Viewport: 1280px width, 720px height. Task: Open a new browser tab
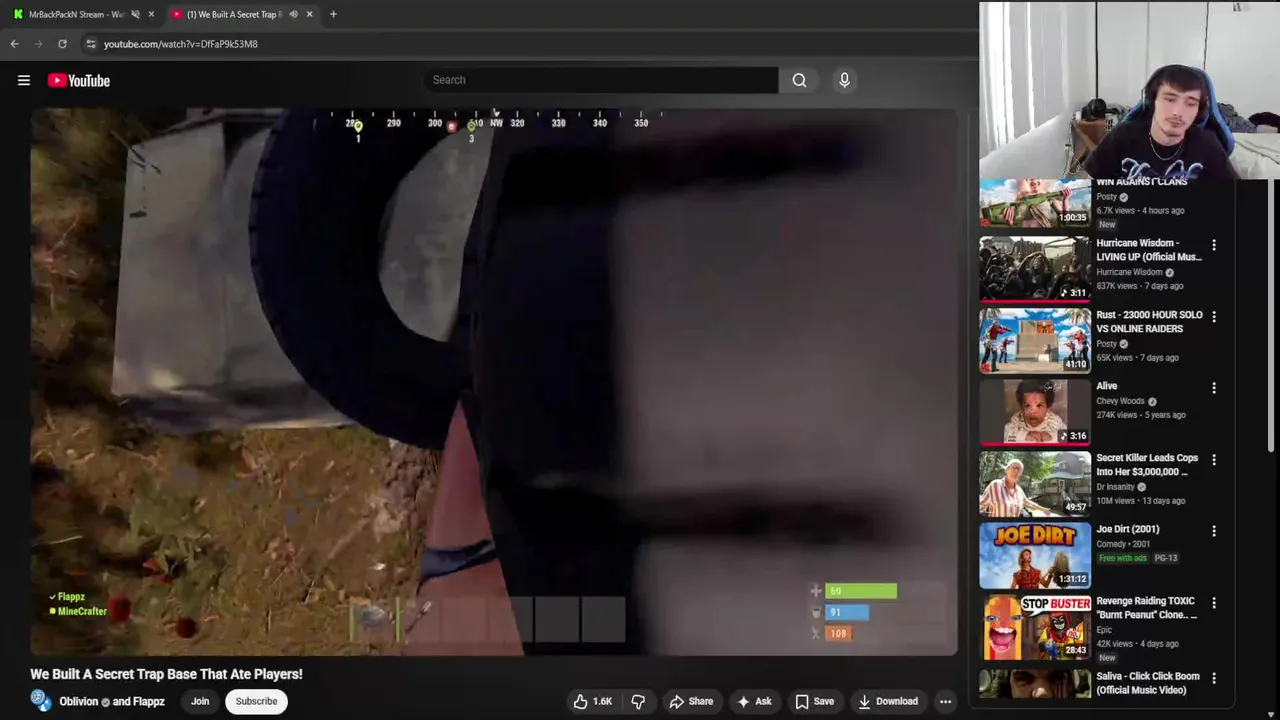click(333, 15)
